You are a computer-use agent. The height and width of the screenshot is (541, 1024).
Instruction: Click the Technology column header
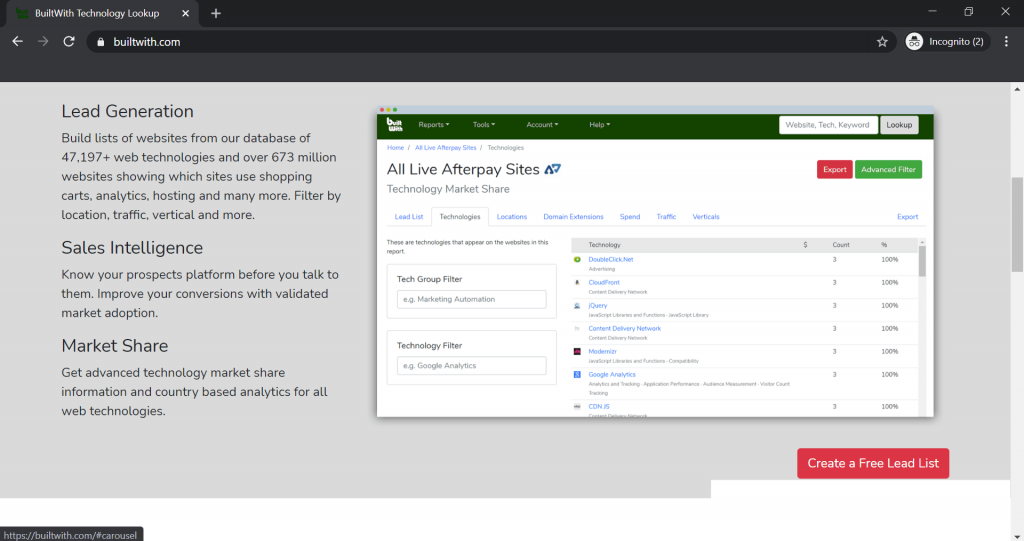[604, 245]
